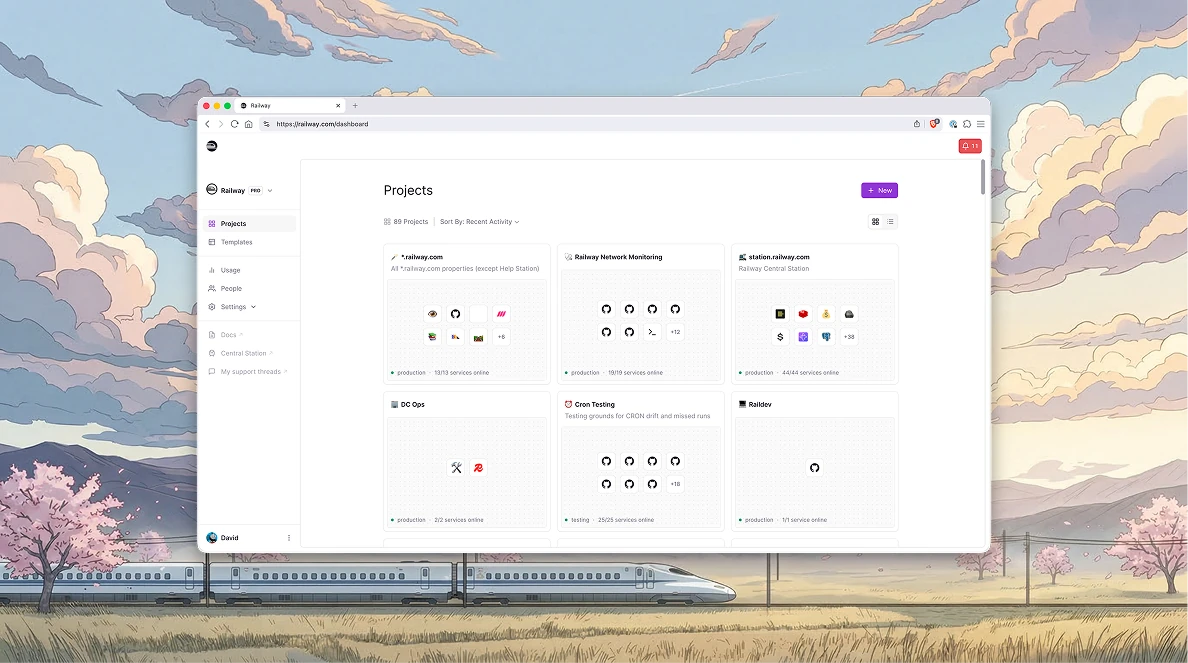This screenshot has width=1188, height=663.
Task: Click the +6 more services badge
Action: tap(501, 337)
